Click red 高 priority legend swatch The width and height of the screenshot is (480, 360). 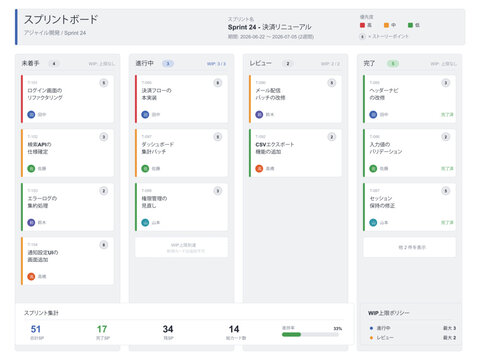coord(362,25)
